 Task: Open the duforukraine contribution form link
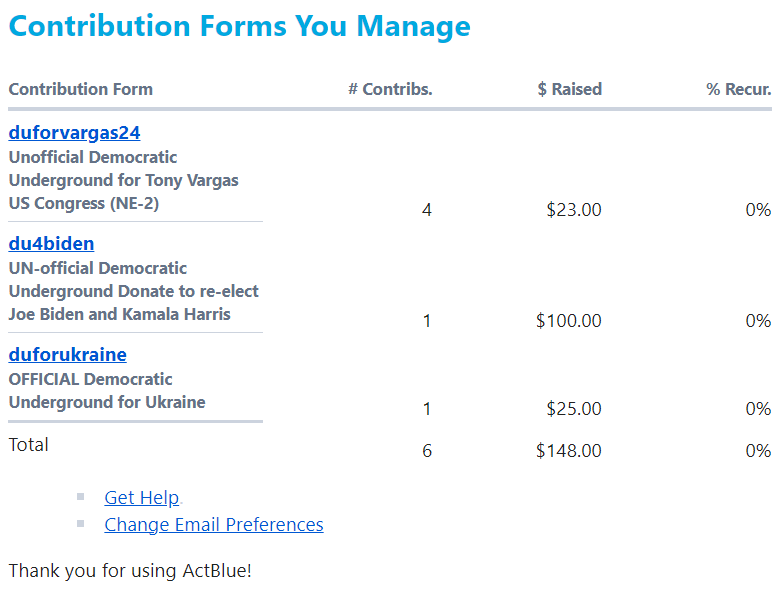[67, 354]
